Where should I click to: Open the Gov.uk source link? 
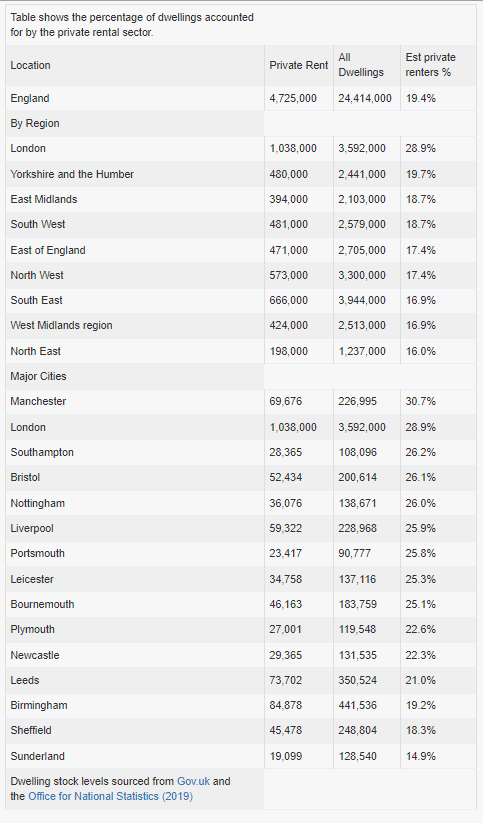[x=193, y=781]
